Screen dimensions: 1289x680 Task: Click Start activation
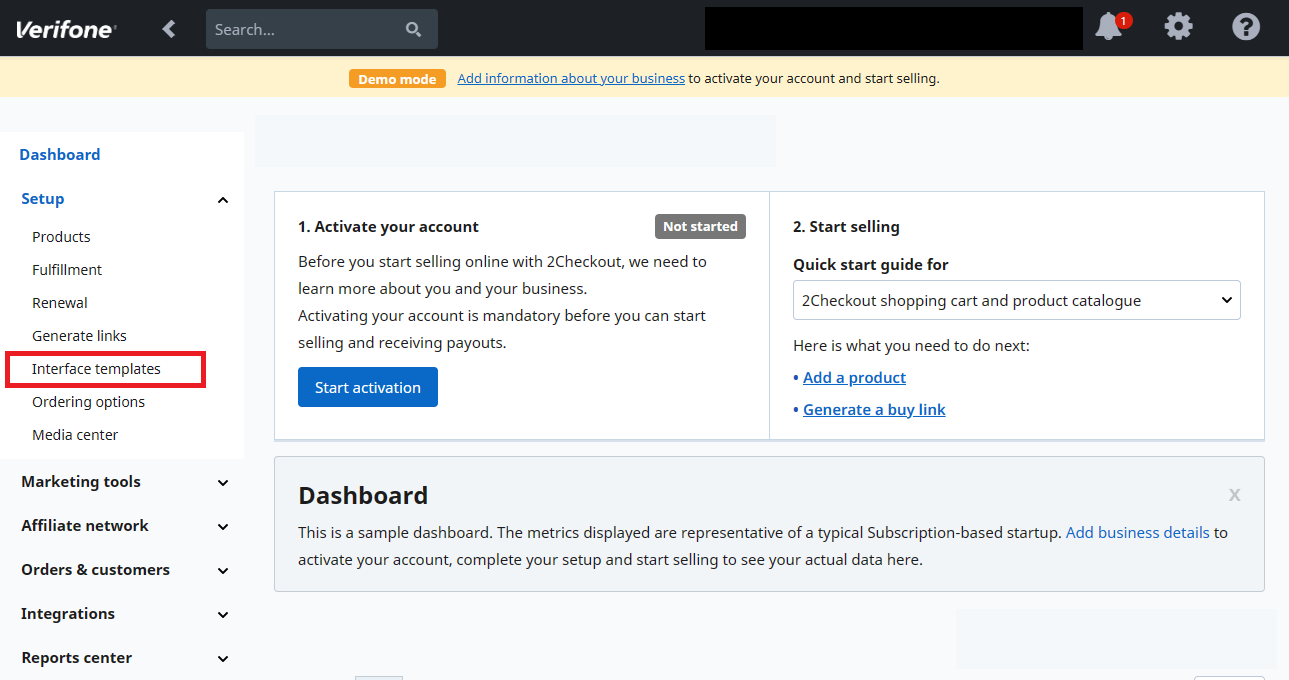click(367, 387)
